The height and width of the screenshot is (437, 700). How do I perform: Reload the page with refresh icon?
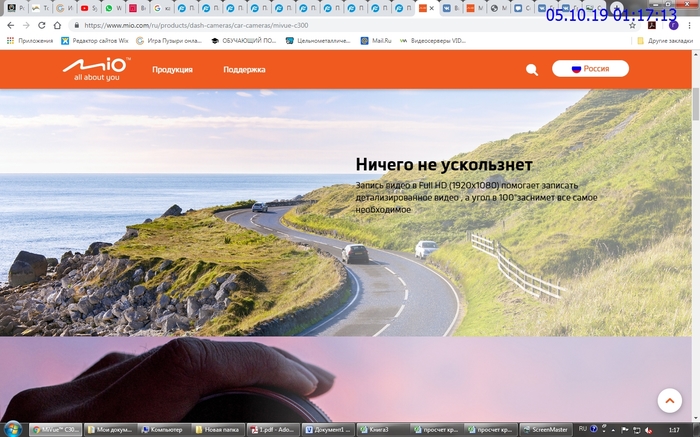(42, 25)
